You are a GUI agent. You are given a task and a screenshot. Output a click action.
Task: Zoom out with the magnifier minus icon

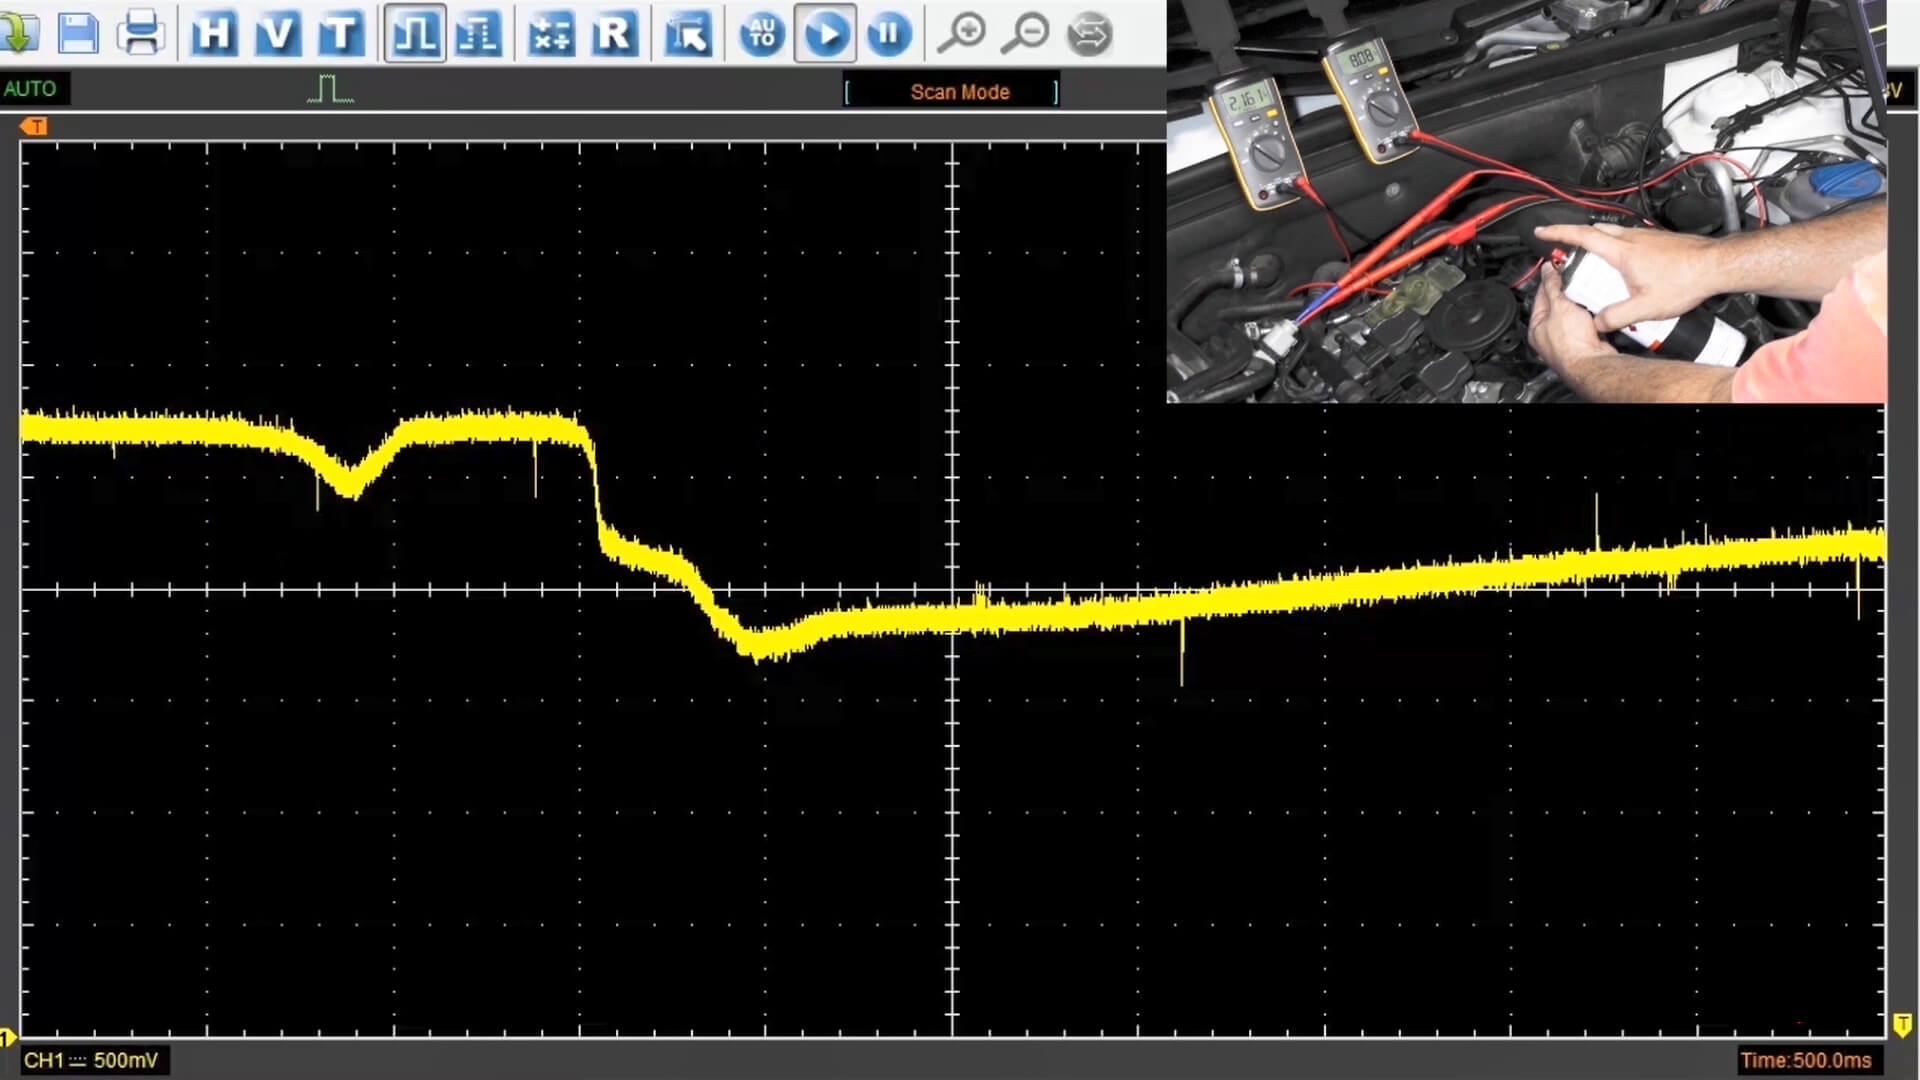click(1025, 34)
